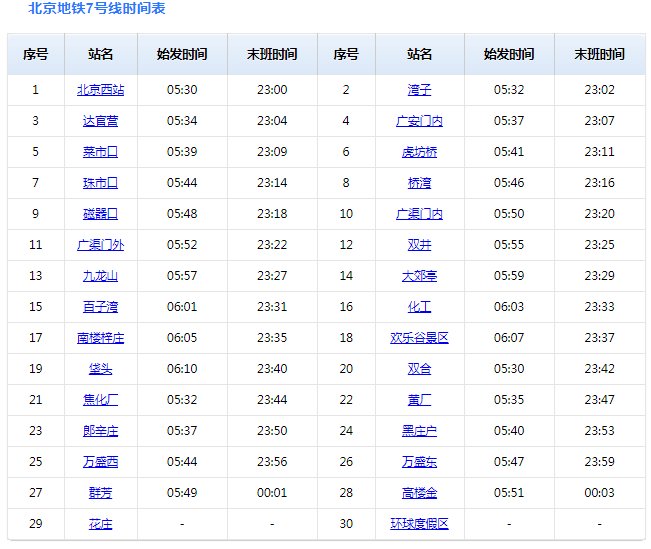The height and width of the screenshot is (549, 651).
Task: Select the 23:53 last train time
Action: 600,431
